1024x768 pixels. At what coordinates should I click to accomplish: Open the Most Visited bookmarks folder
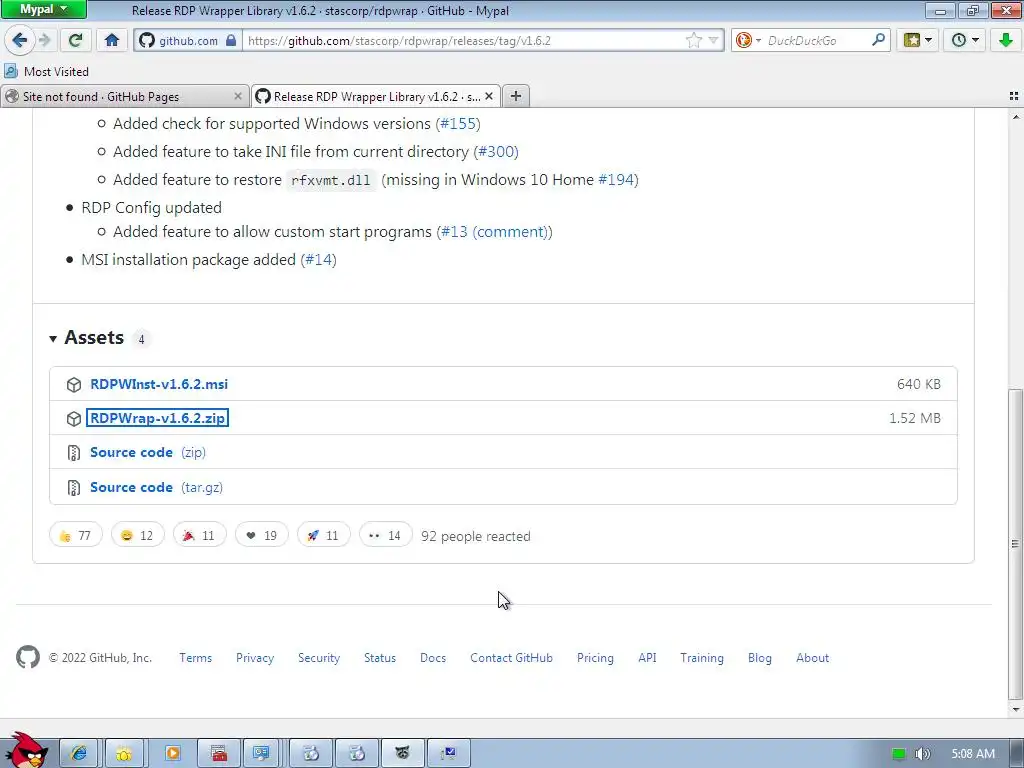[x=46, y=71]
